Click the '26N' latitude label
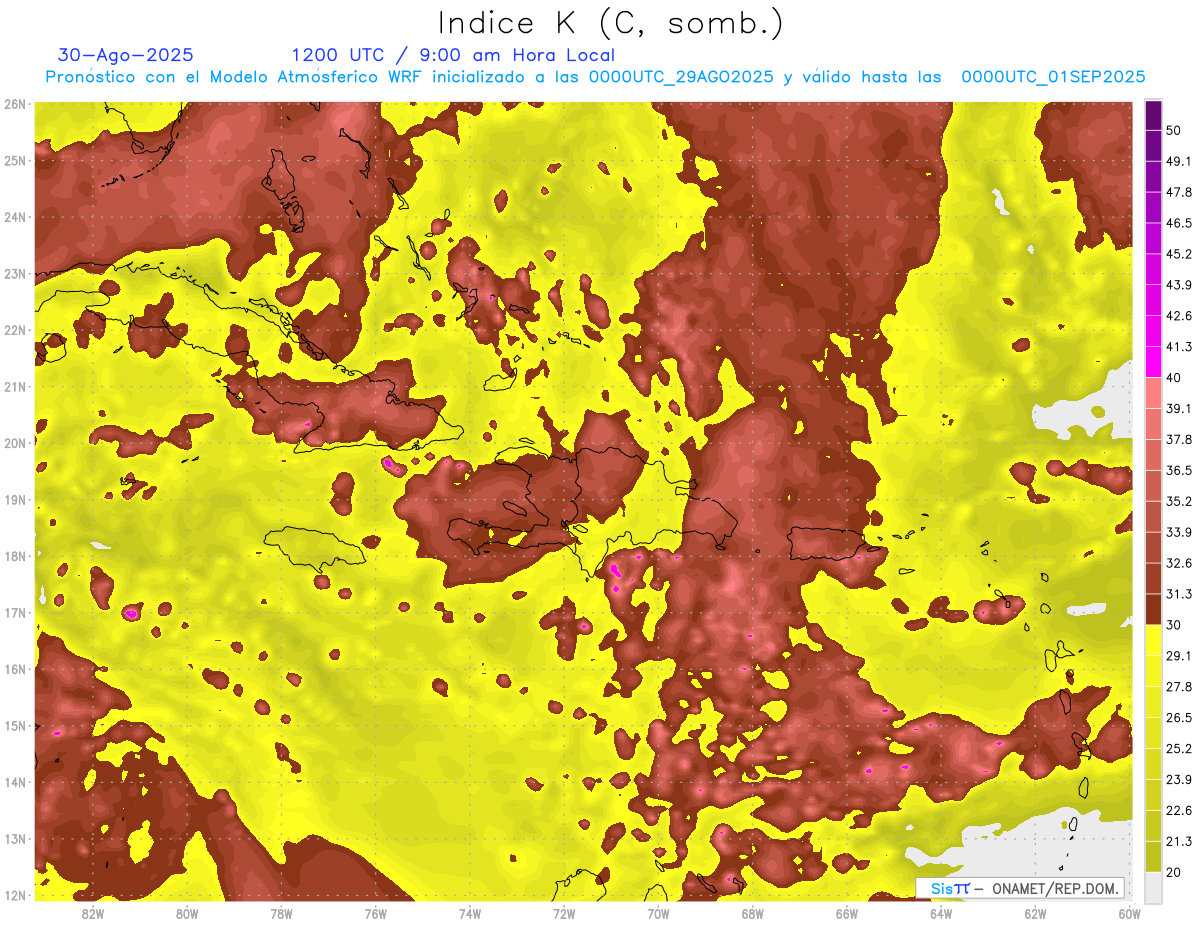The width and height of the screenshot is (1200, 927). click(14, 104)
